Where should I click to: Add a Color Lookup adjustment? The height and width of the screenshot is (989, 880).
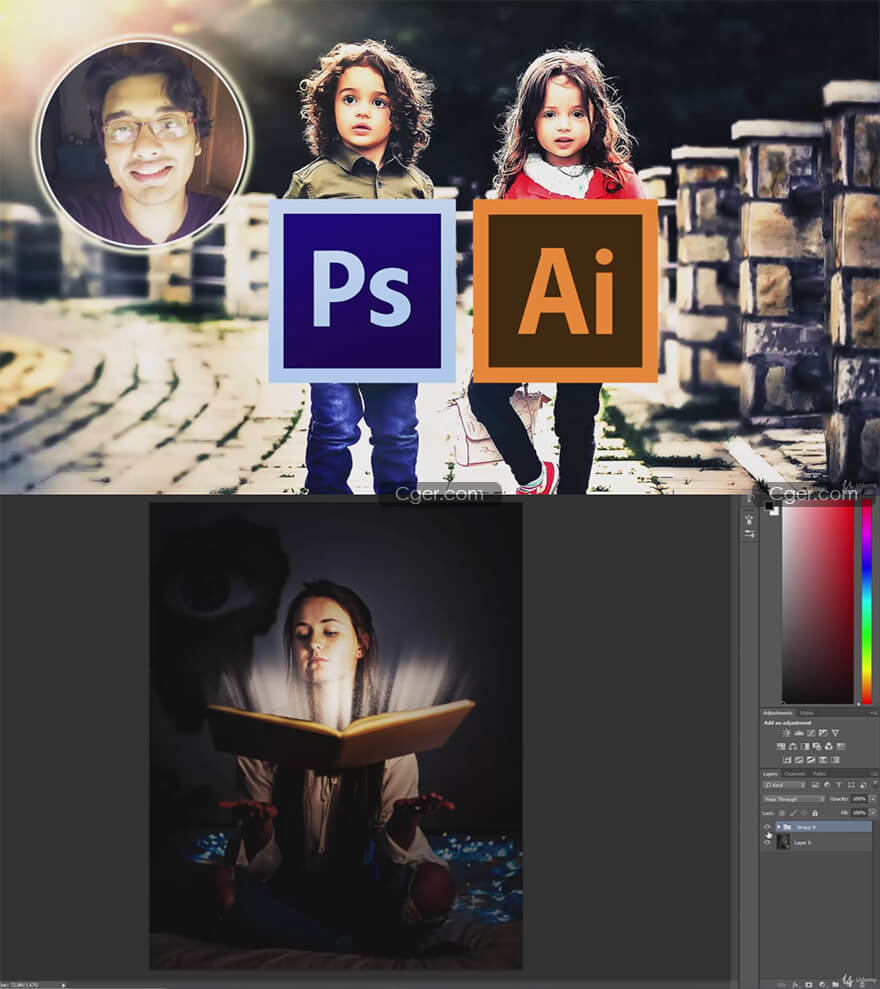tap(841, 746)
